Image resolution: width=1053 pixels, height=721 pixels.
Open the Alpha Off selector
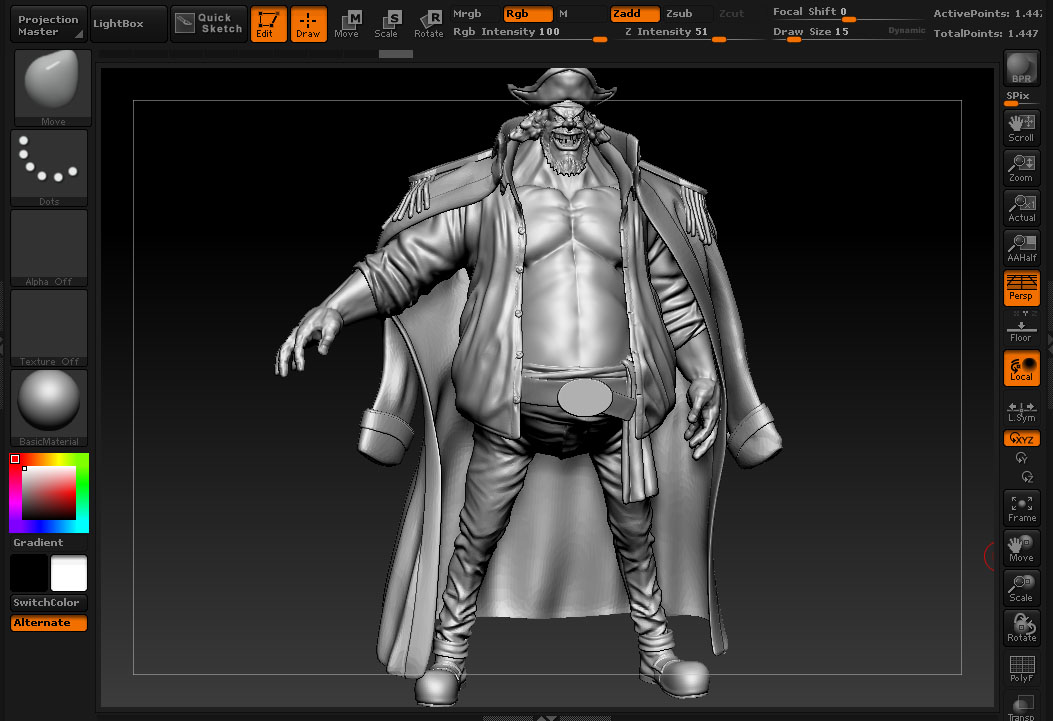(x=49, y=248)
